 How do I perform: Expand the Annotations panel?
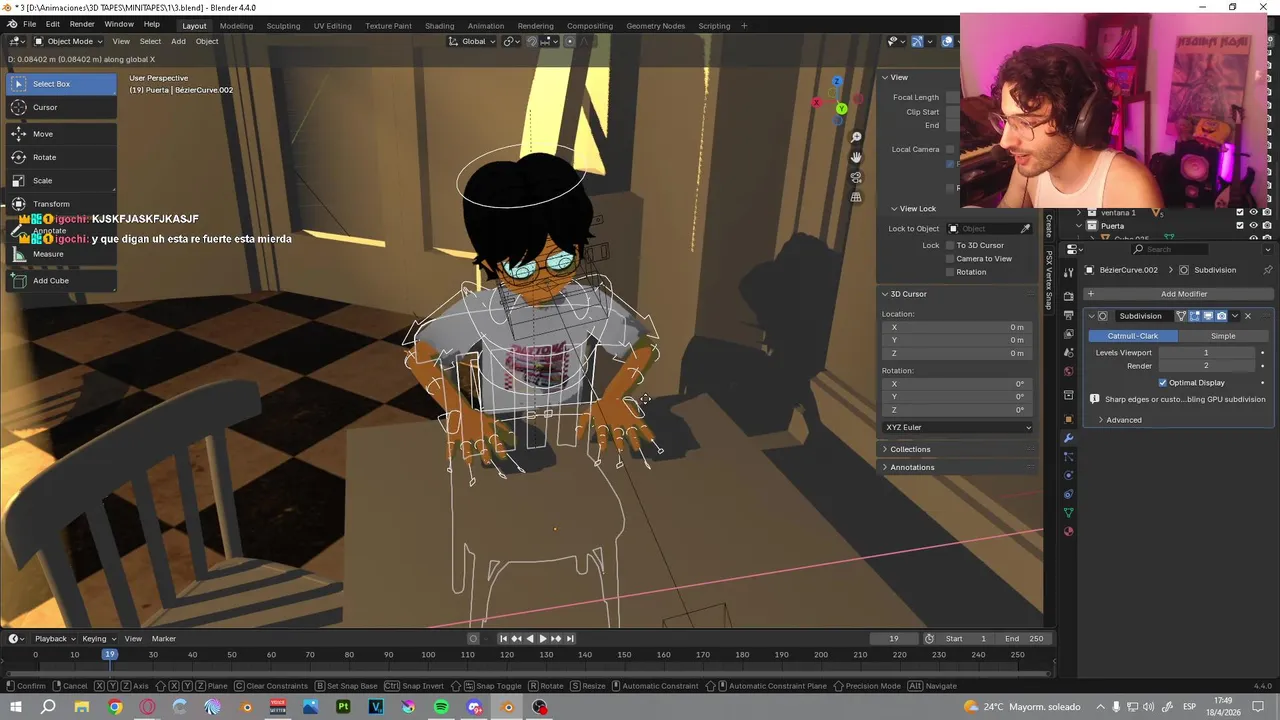point(912,467)
